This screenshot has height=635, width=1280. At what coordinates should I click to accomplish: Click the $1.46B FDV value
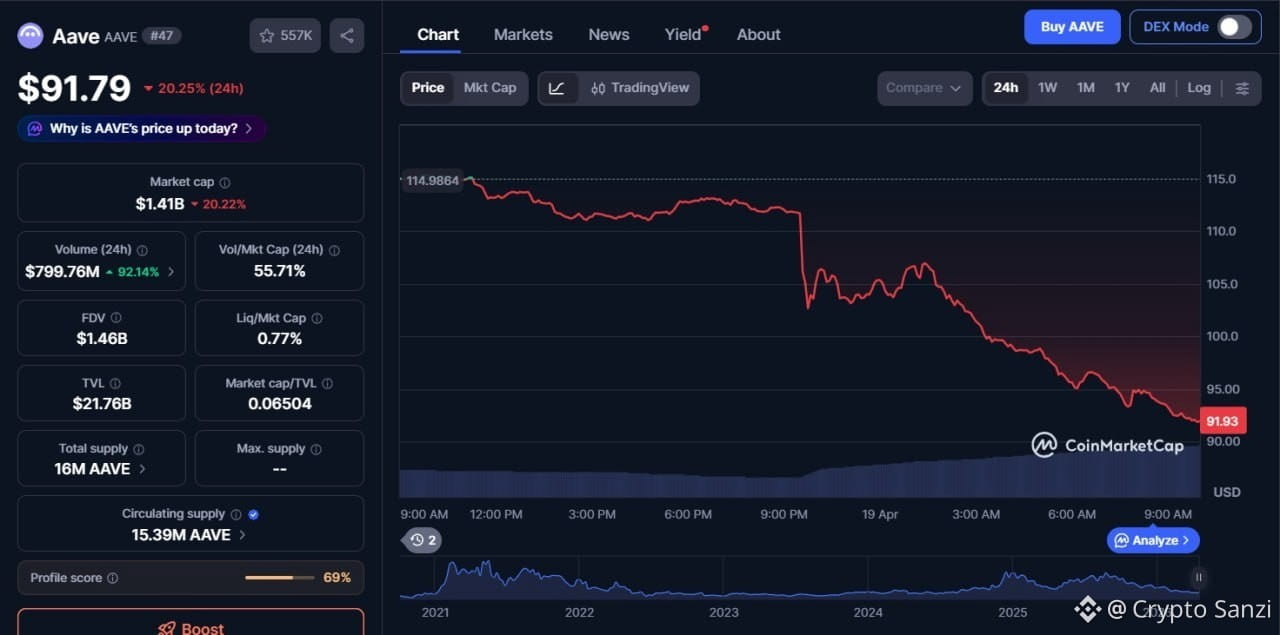(x=102, y=339)
